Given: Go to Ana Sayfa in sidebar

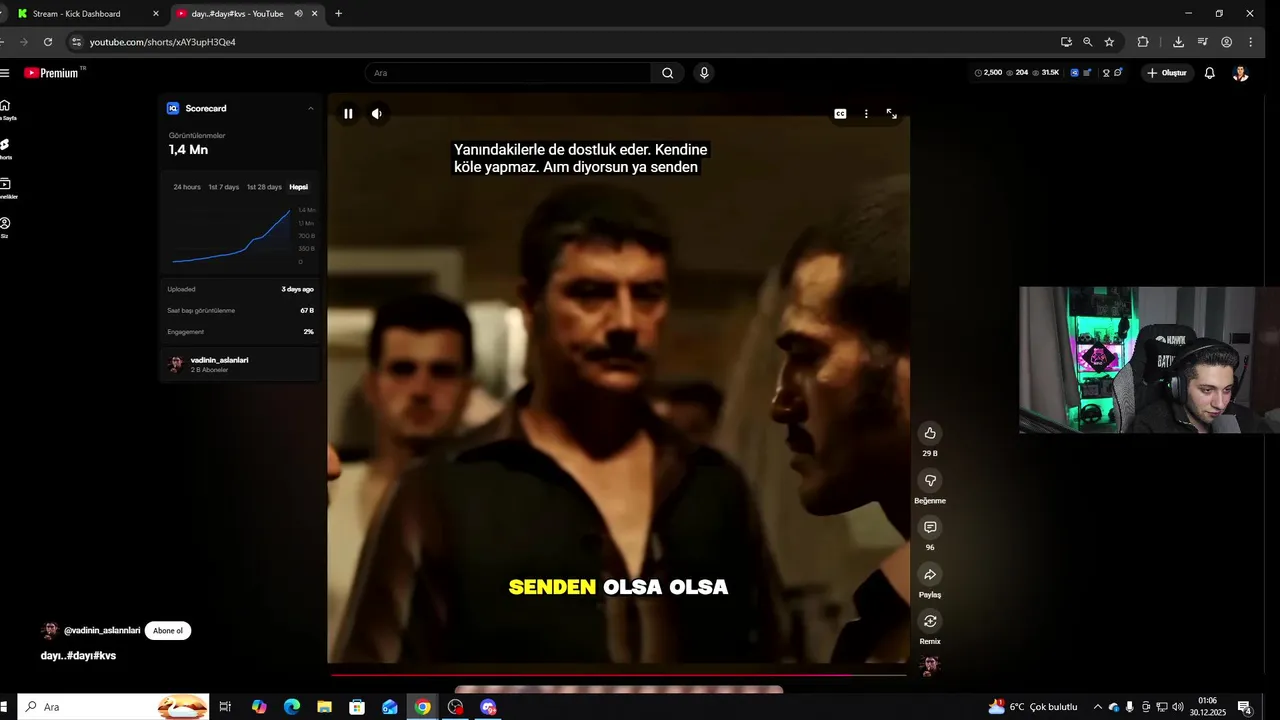Looking at the screenshot, I should tap(6, 110).
